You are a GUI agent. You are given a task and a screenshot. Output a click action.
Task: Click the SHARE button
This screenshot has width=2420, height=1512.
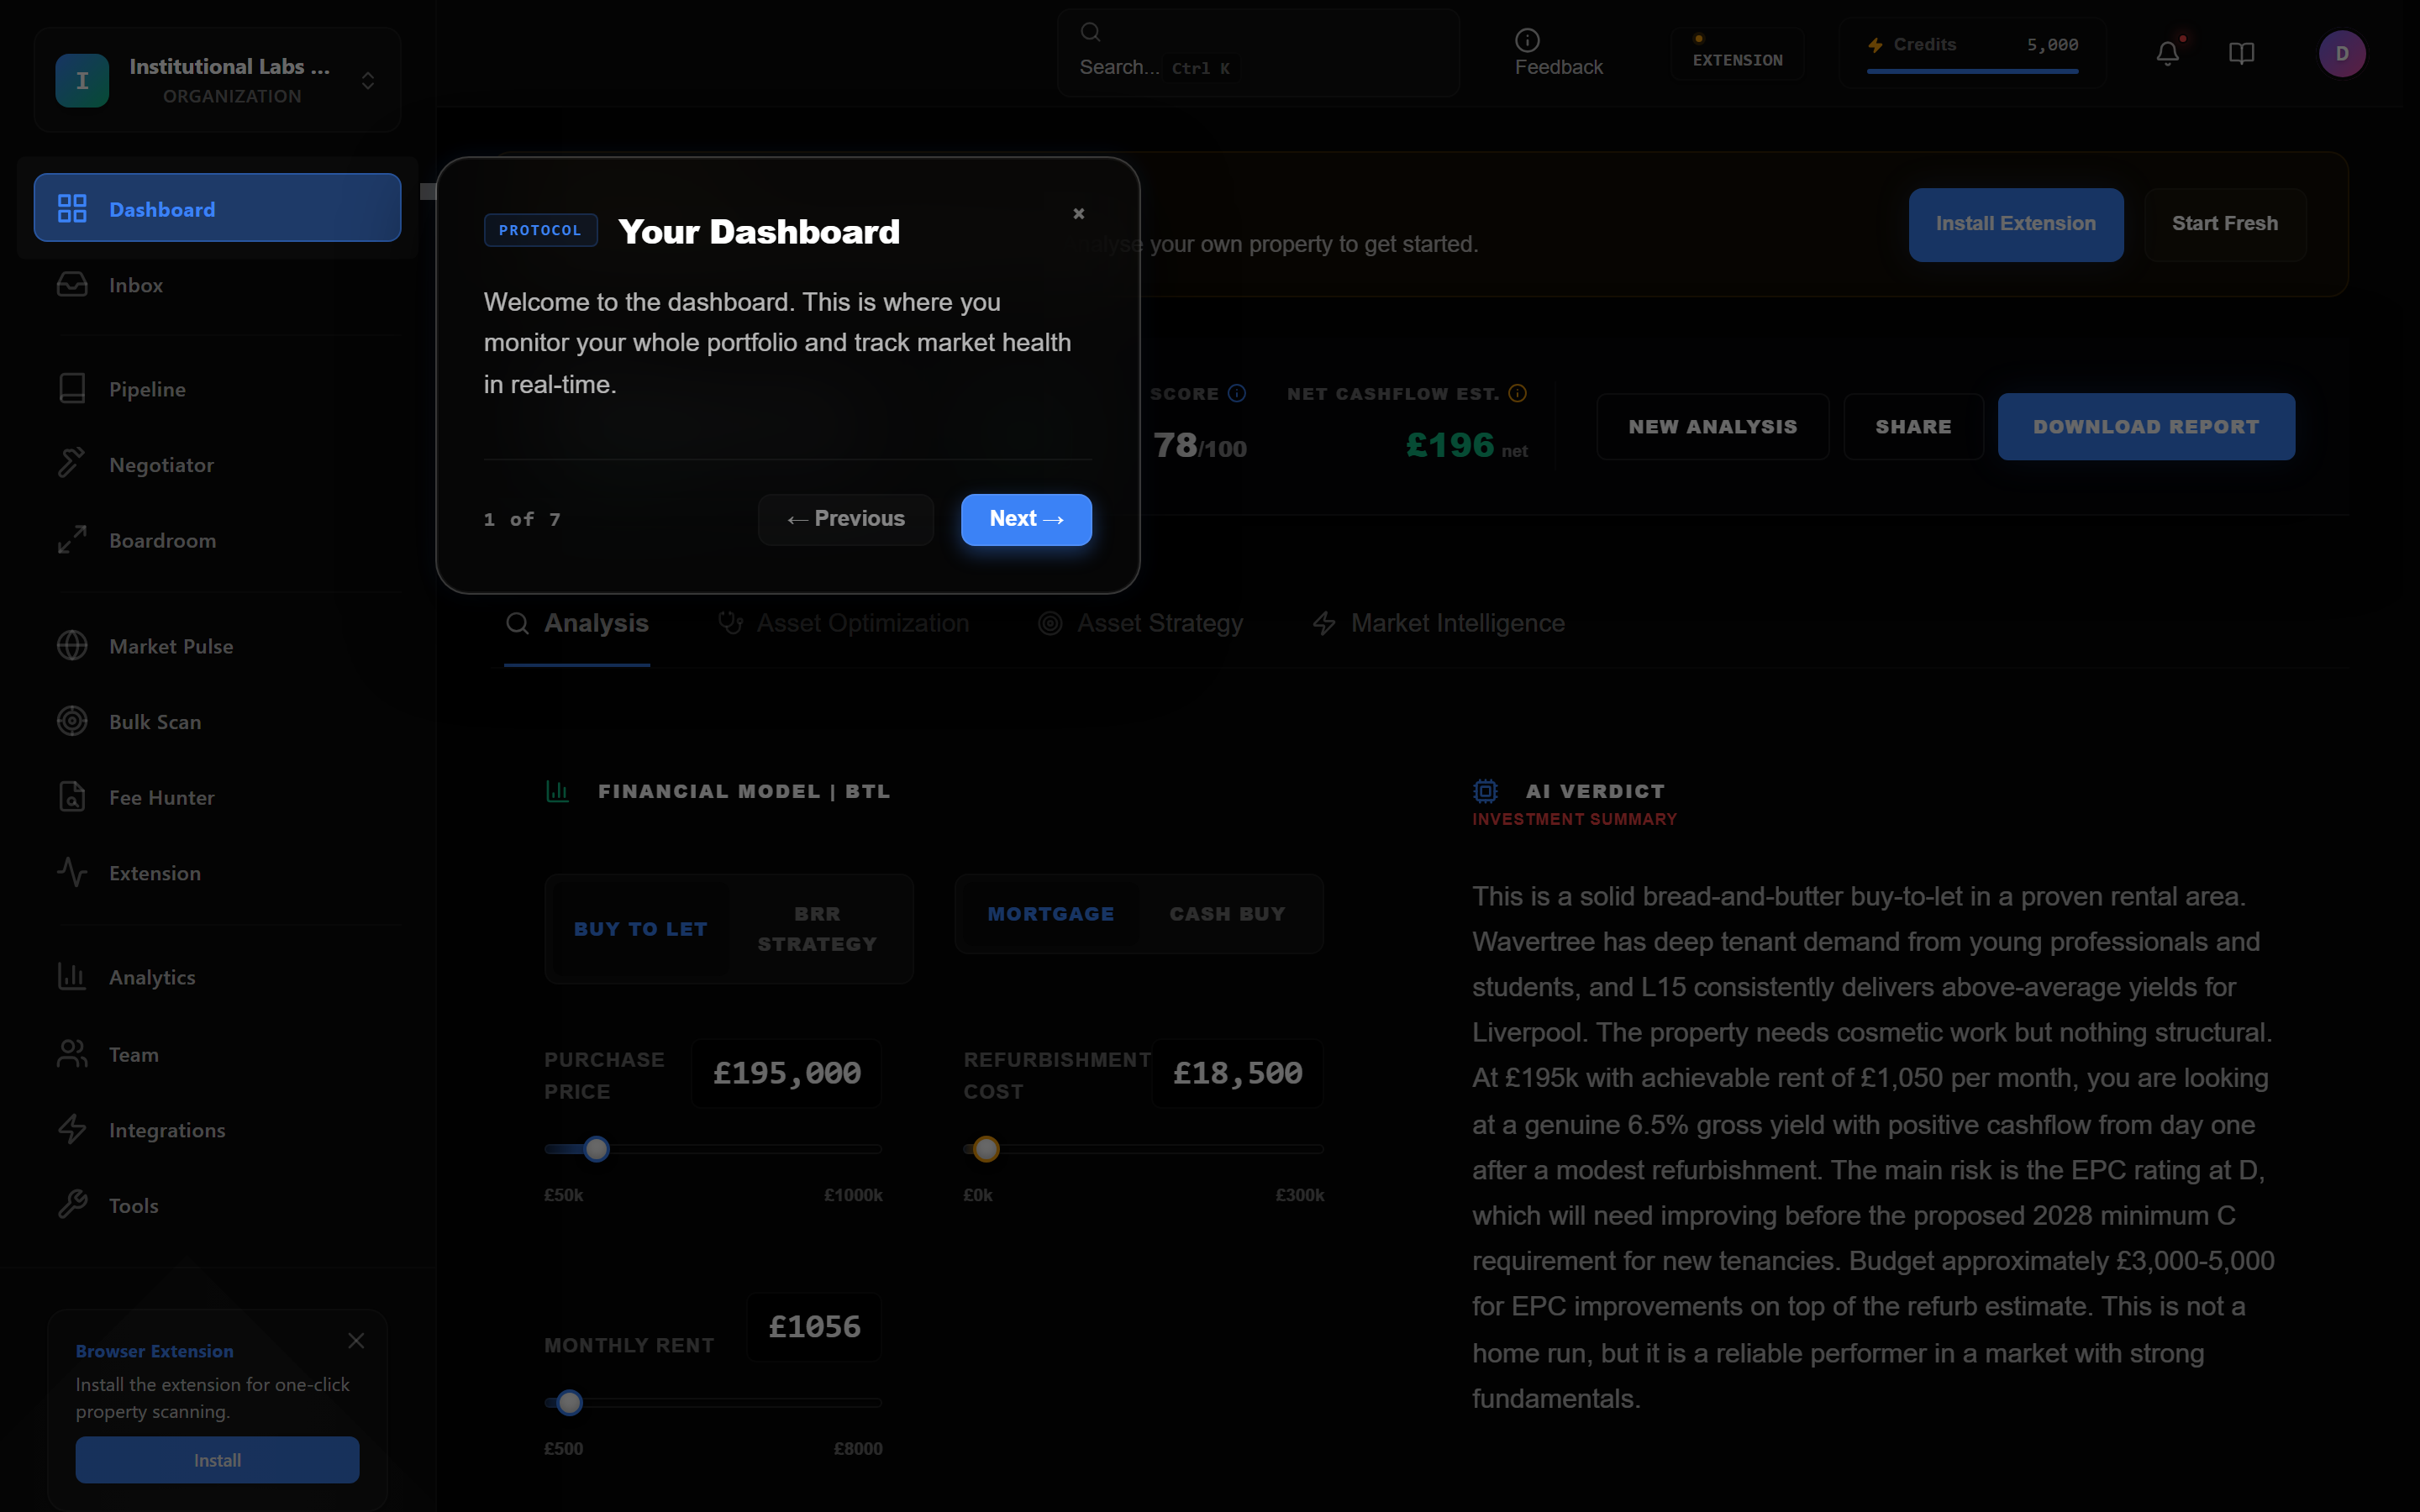1913,427
